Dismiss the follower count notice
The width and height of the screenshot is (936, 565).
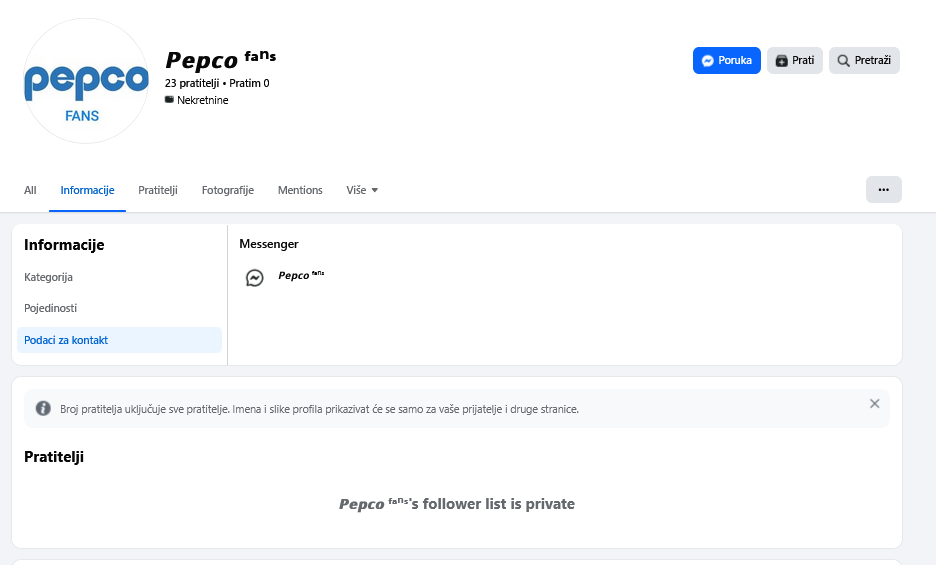pos(875,404)
